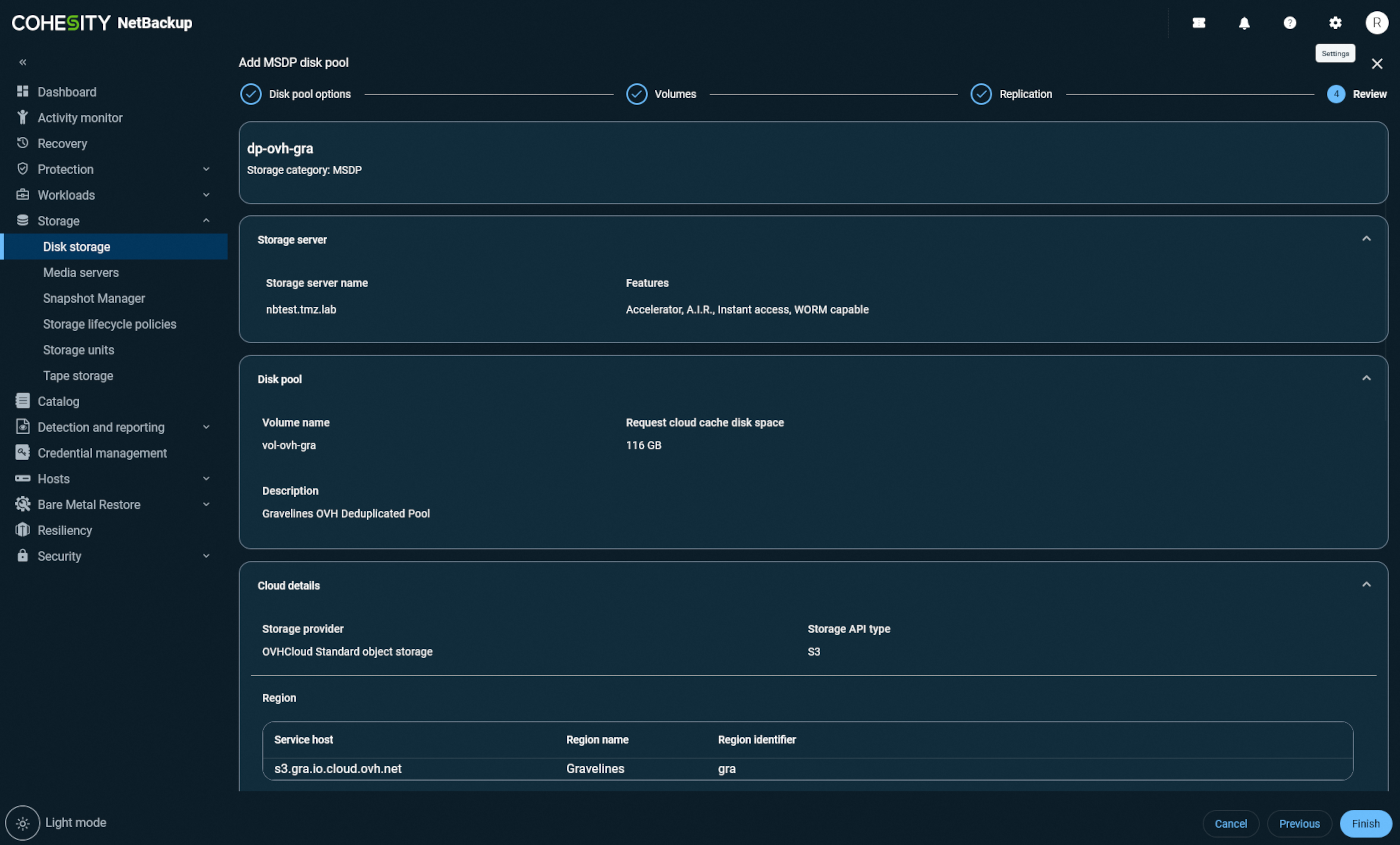
Task: Click the Previous button
Action: coord(1299,823)
